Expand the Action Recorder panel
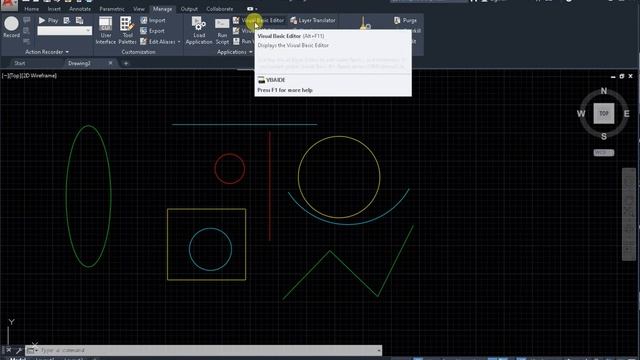Image resolution: width=640 pixels, height=360 pixels. click(47, 52)
